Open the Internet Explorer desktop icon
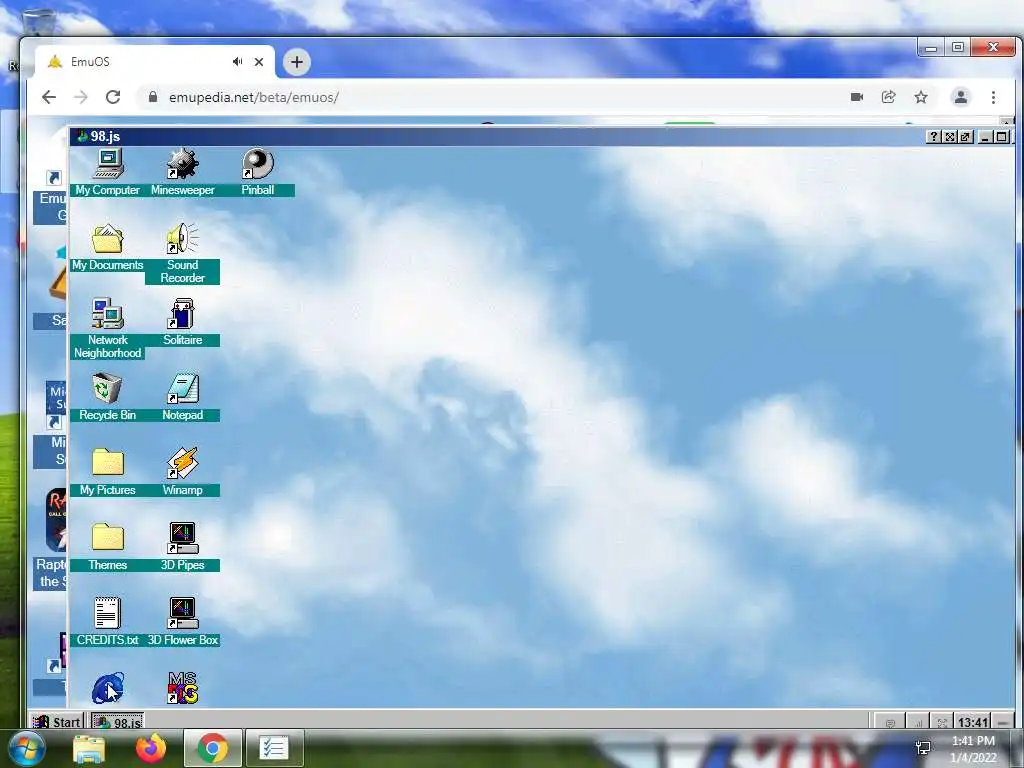Image resolution: width=1024 pixels, height=768 pixels. 108,688
